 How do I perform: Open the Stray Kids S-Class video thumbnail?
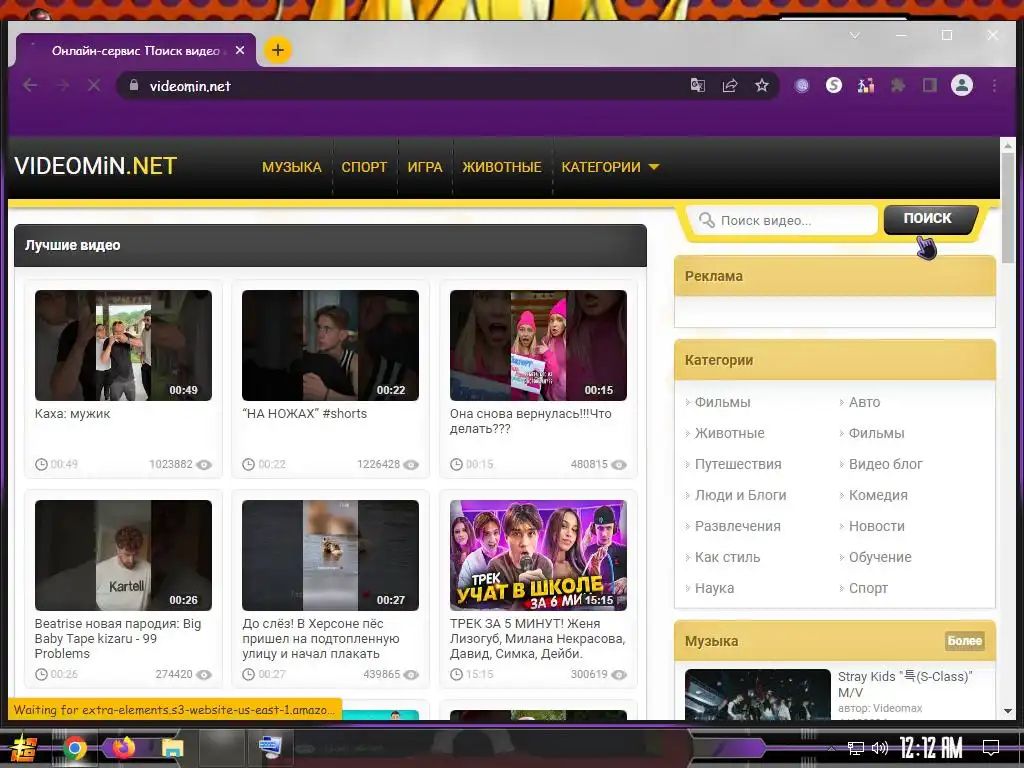[x=758, y=694]
